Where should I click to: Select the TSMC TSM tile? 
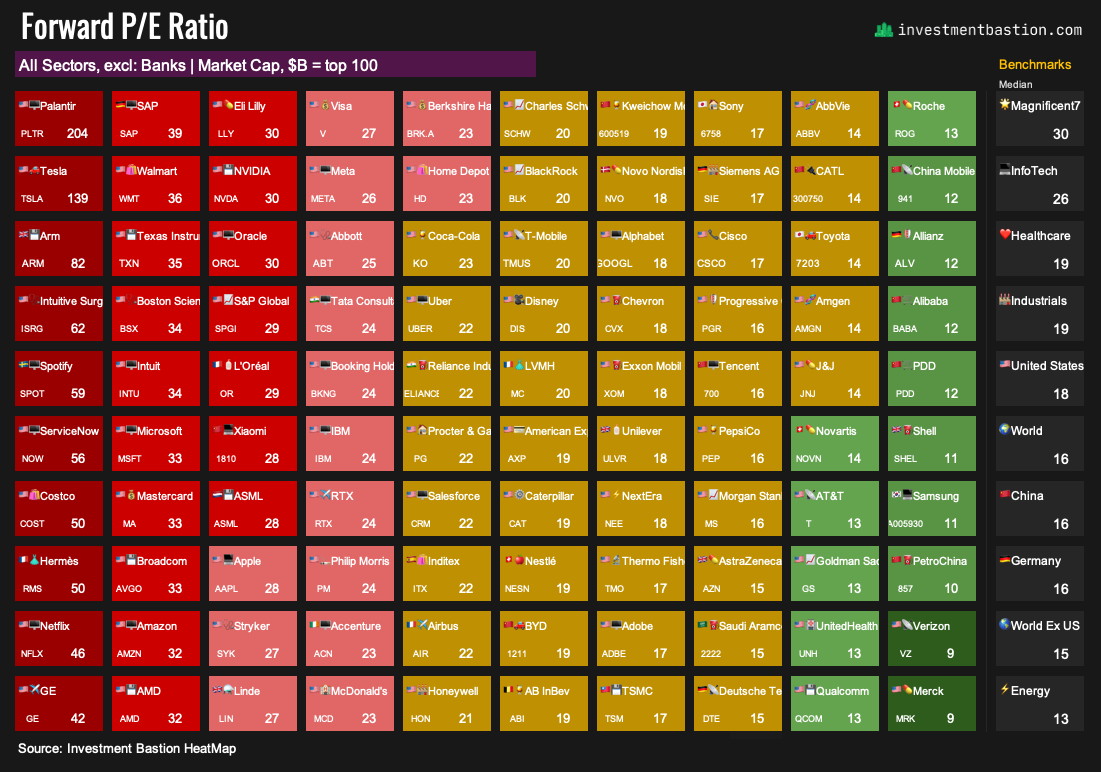pos(640,703)
